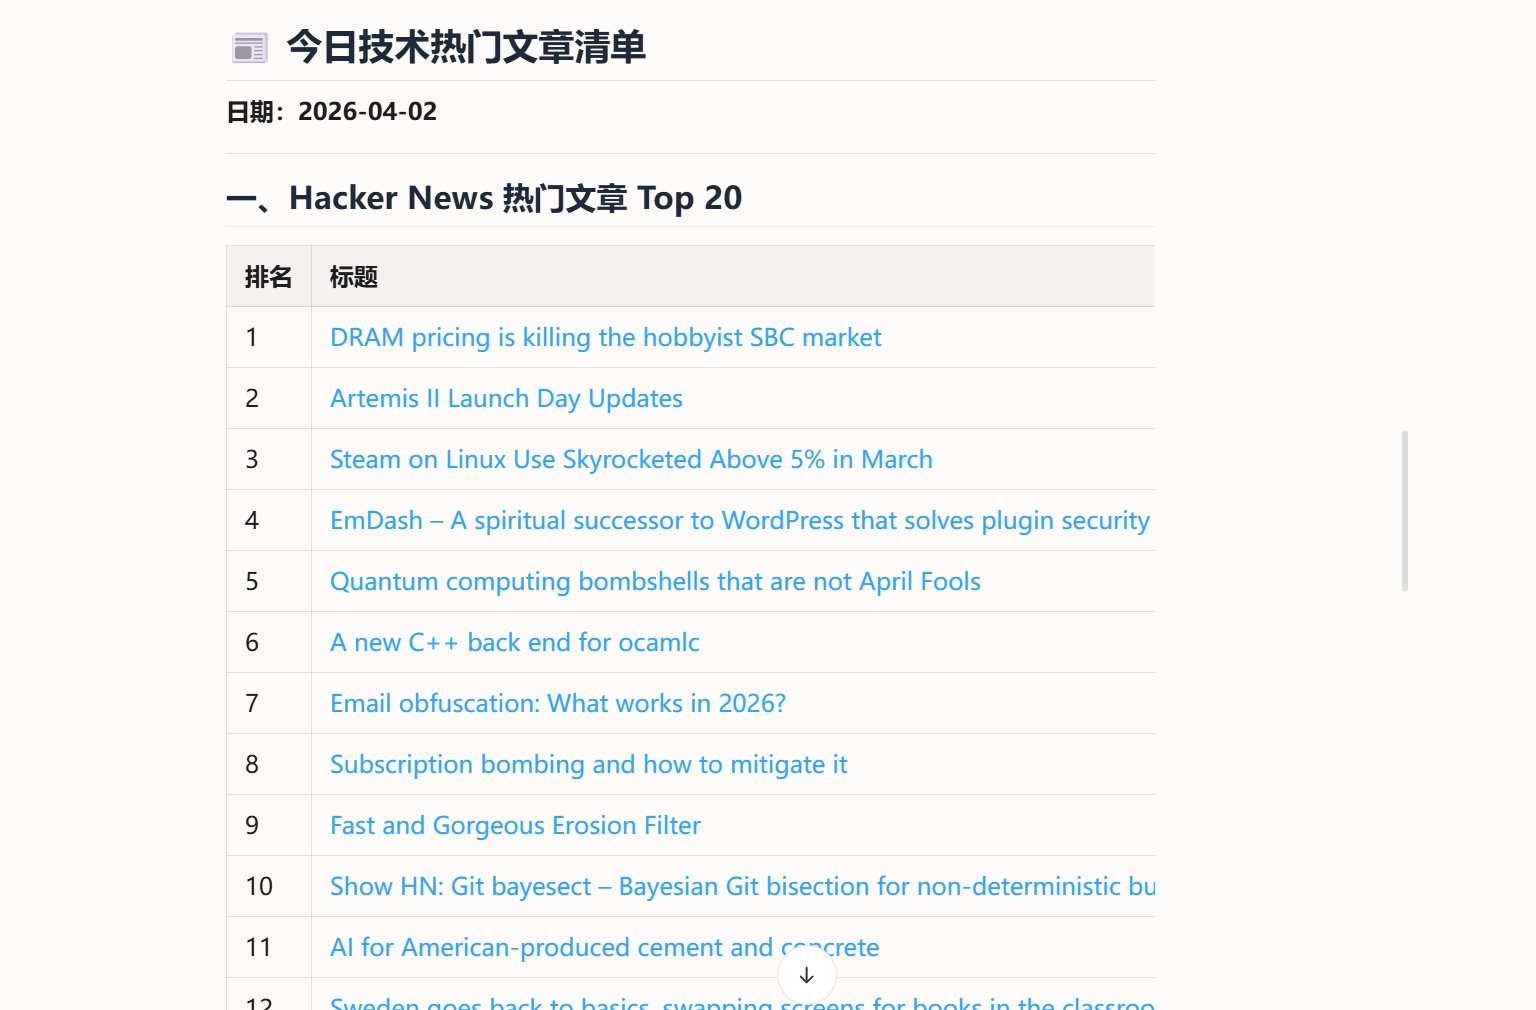Image resolution: width=1536 pixels, height=1010 pixels.
Task: Open 'DRAM pricing is killing the hobbyist SBC market'
Action: point(605,338)
